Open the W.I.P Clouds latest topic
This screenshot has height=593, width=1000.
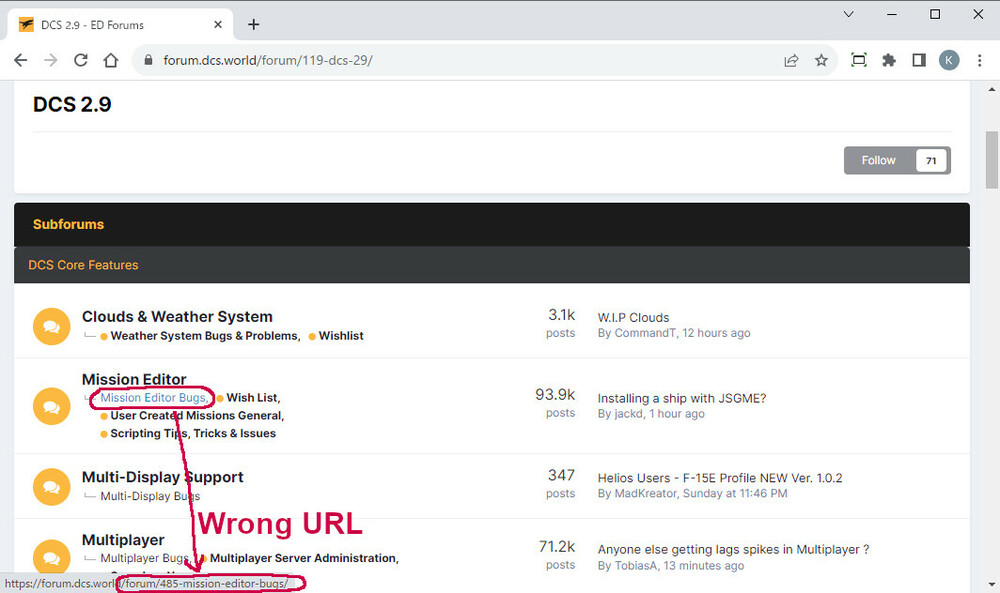coord(633,318)
